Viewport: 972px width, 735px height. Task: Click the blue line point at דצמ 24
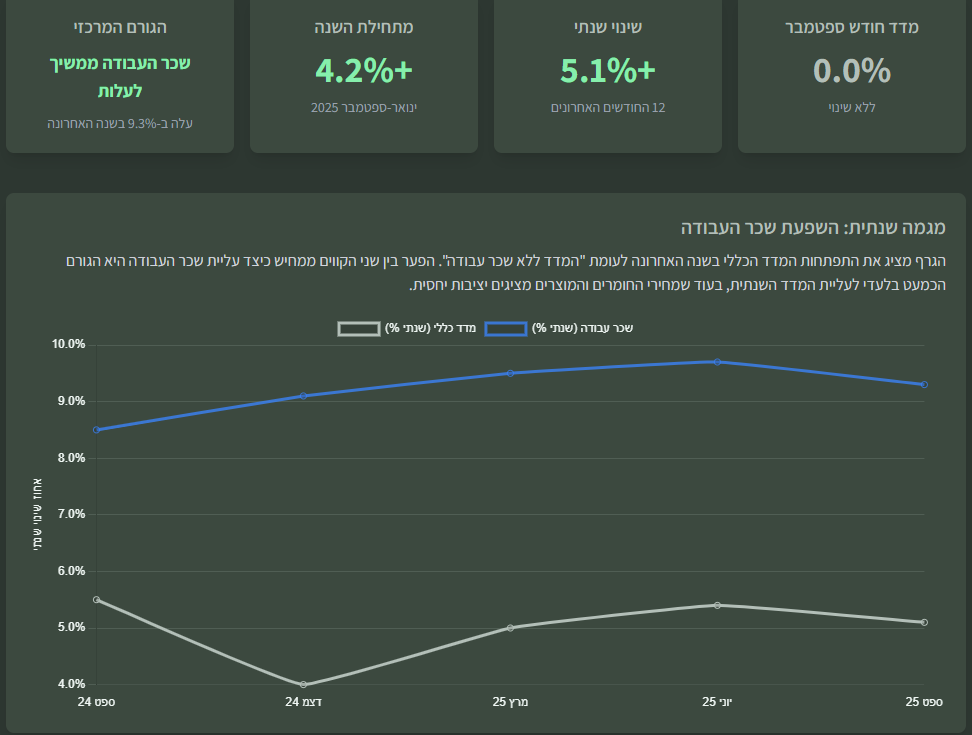tap(303, 396)
